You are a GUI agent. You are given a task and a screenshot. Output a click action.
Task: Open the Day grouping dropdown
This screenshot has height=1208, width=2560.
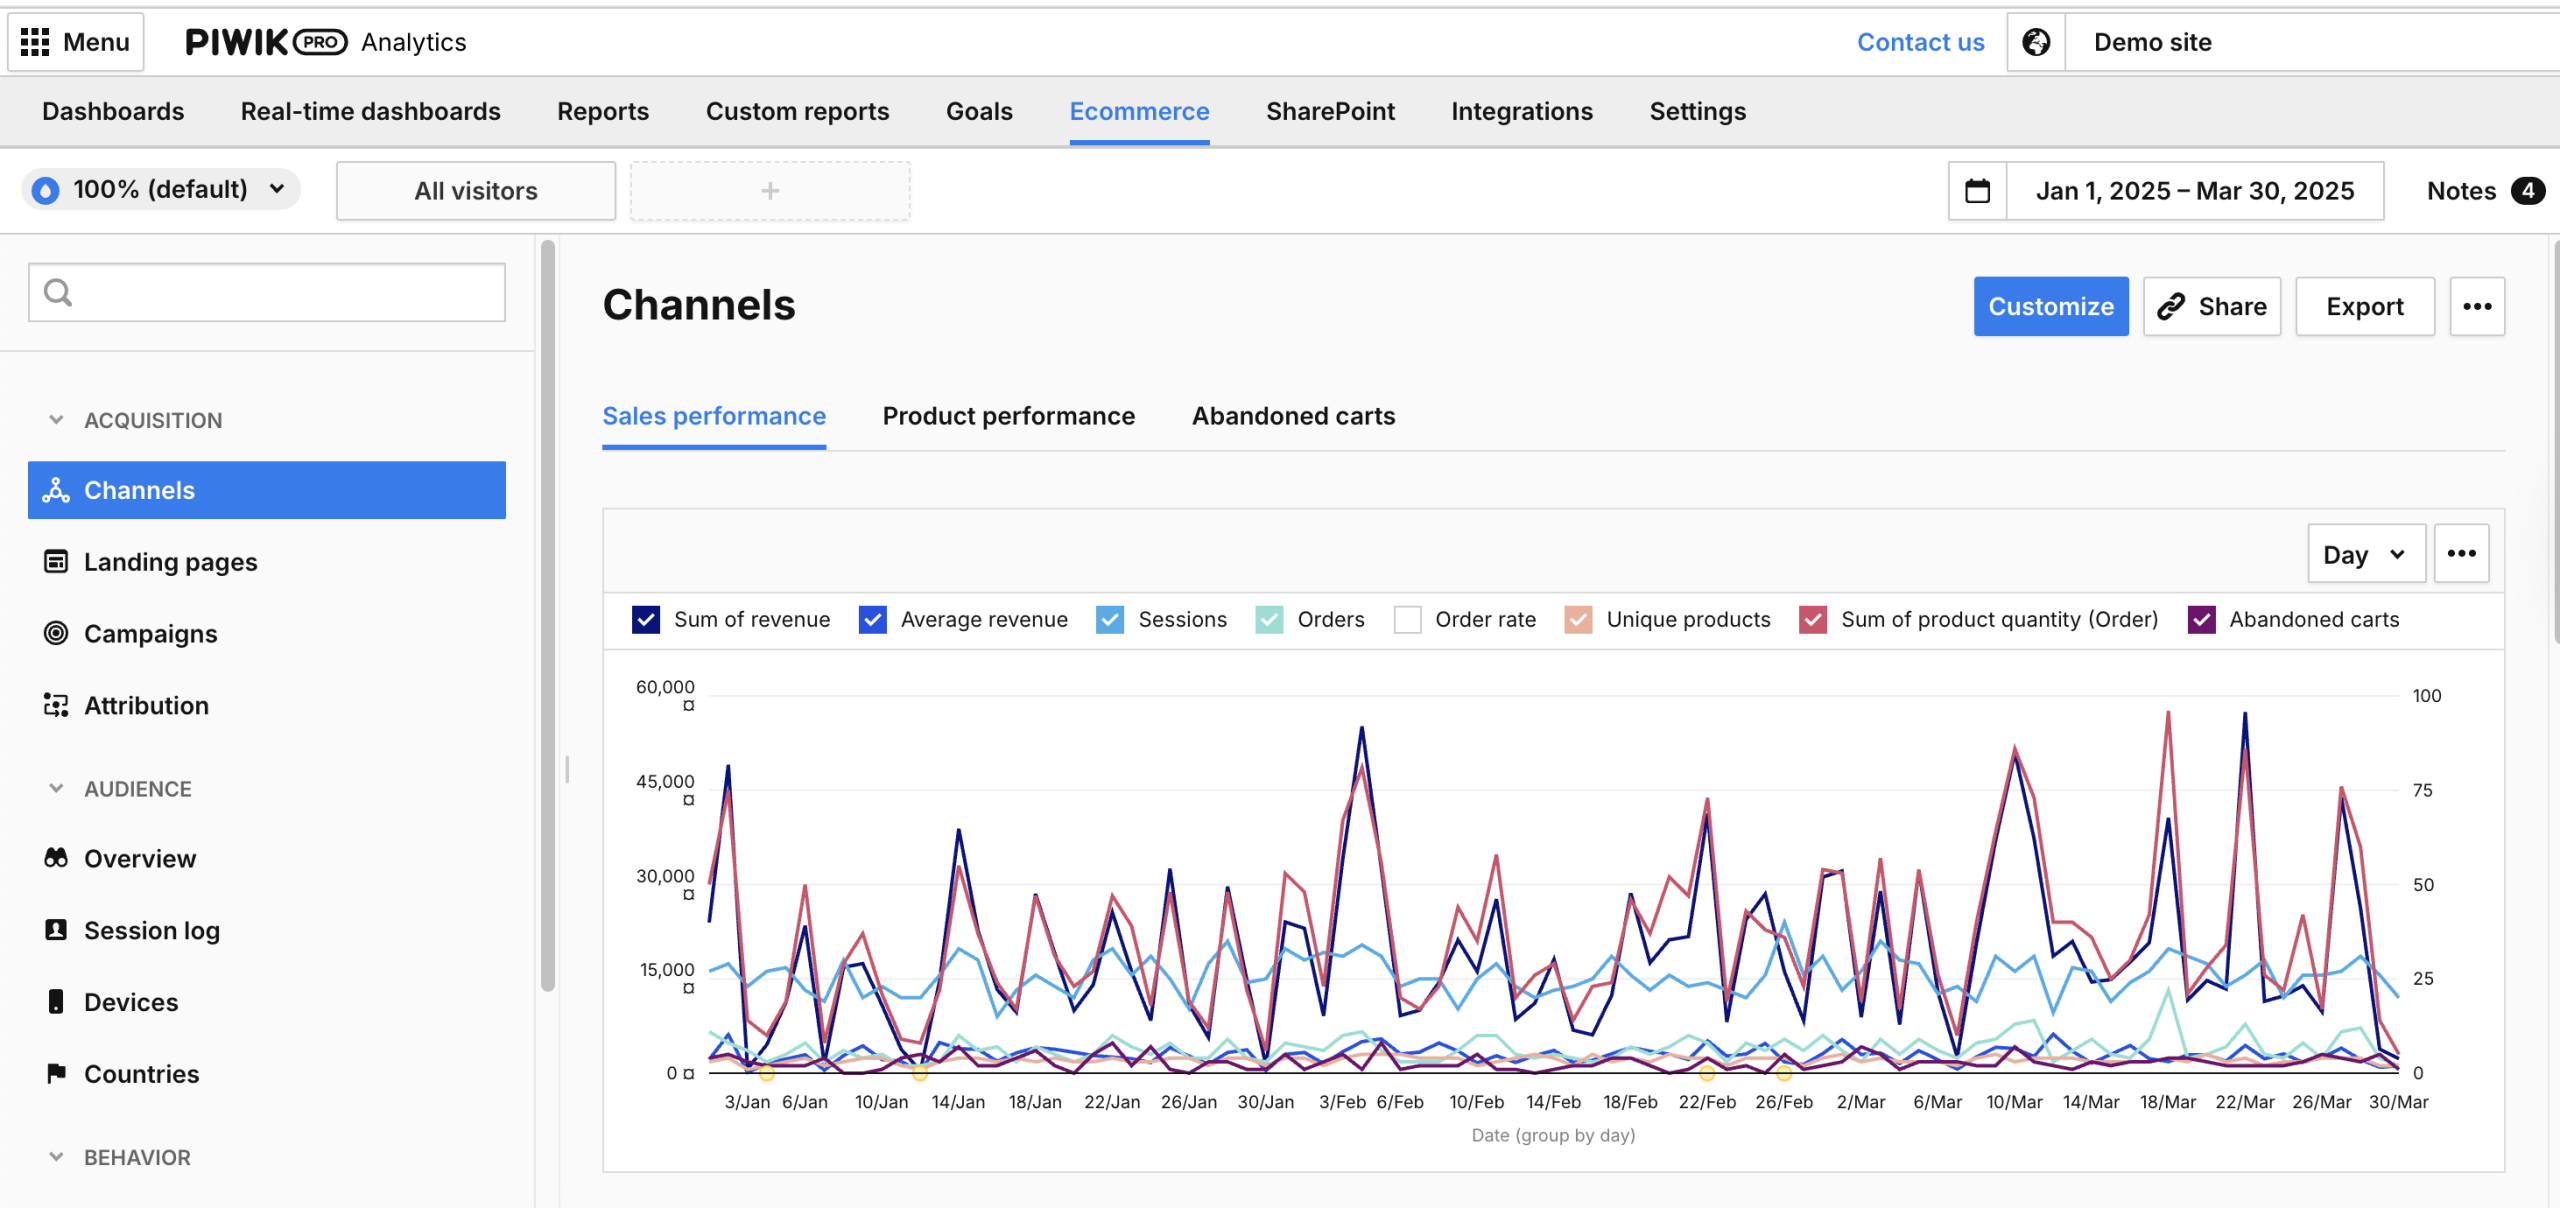2366,553
